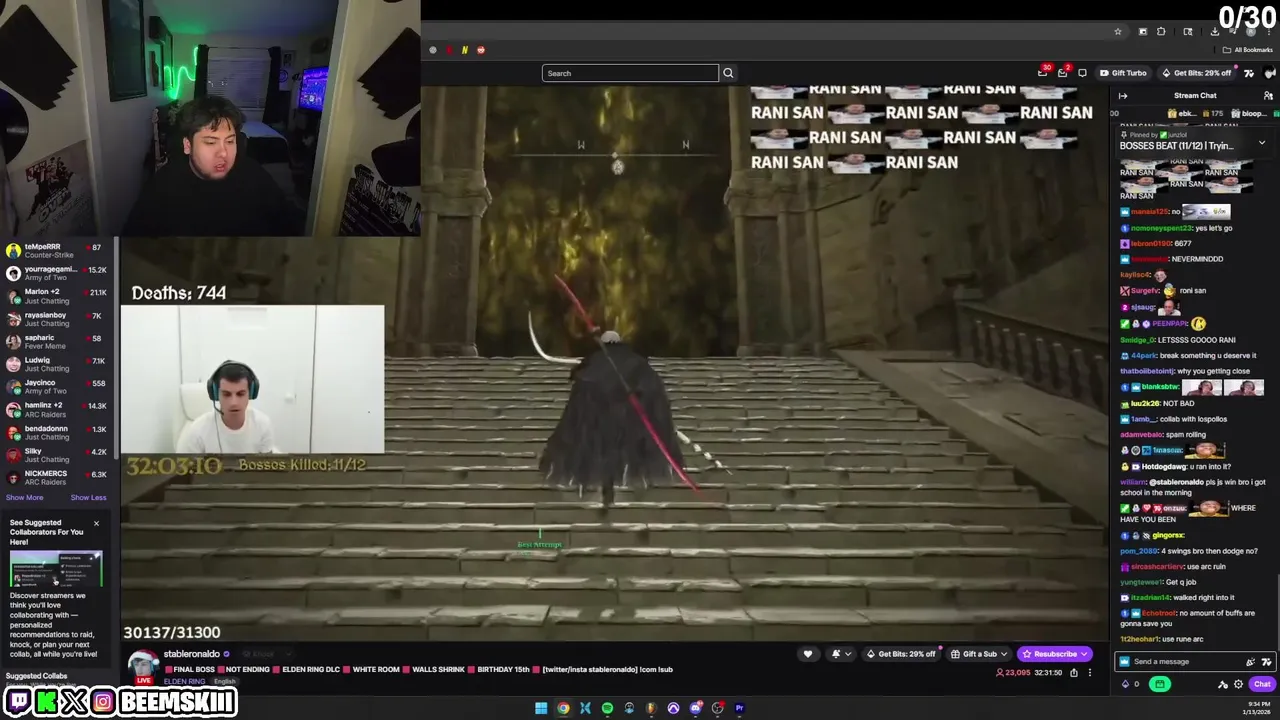Open Discord from the taskbar

click(x=695, y=708)
